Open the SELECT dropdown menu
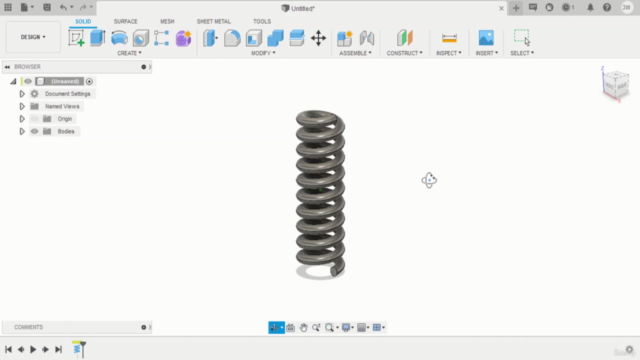640x360 pixels. coord(522,53)
